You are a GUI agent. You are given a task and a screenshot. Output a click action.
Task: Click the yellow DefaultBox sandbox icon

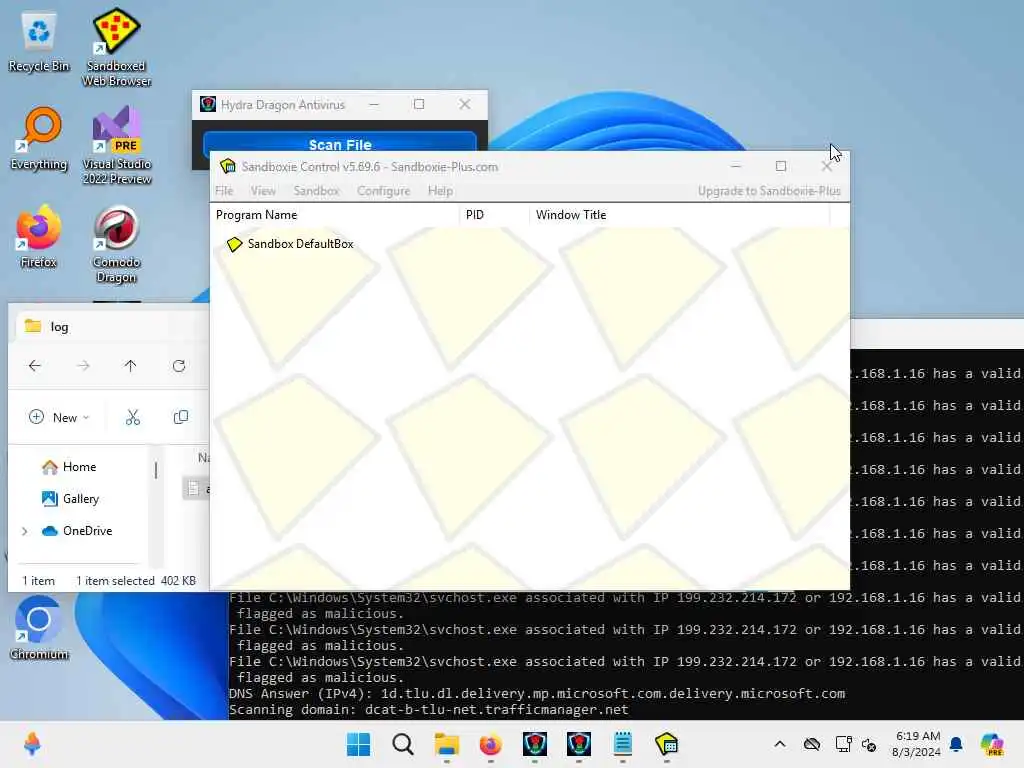pyautogui.click(x=234, y=244)
